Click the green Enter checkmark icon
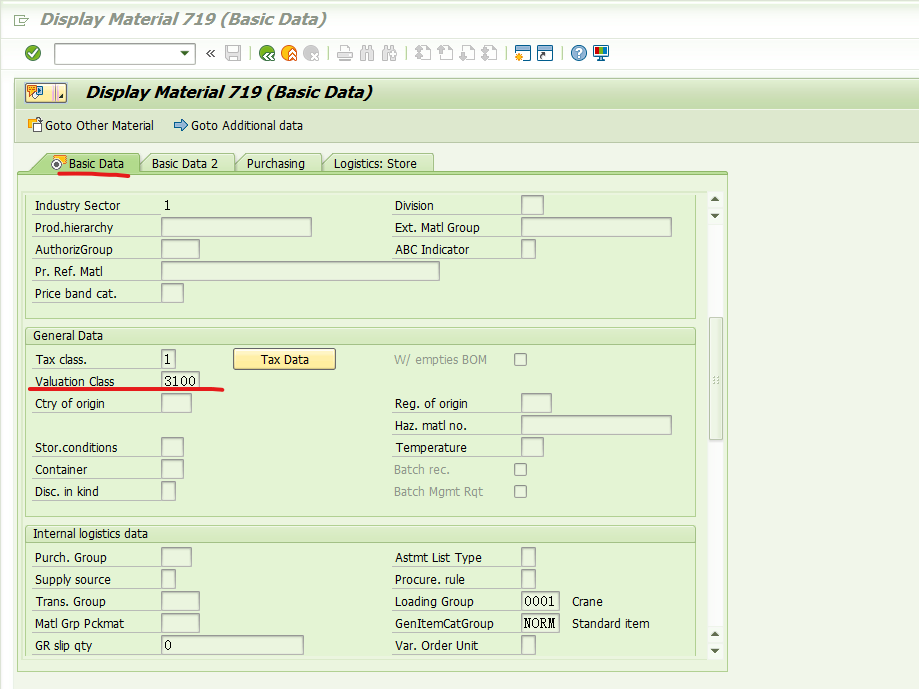The image size is (919, 689). [x=33, y=53]
